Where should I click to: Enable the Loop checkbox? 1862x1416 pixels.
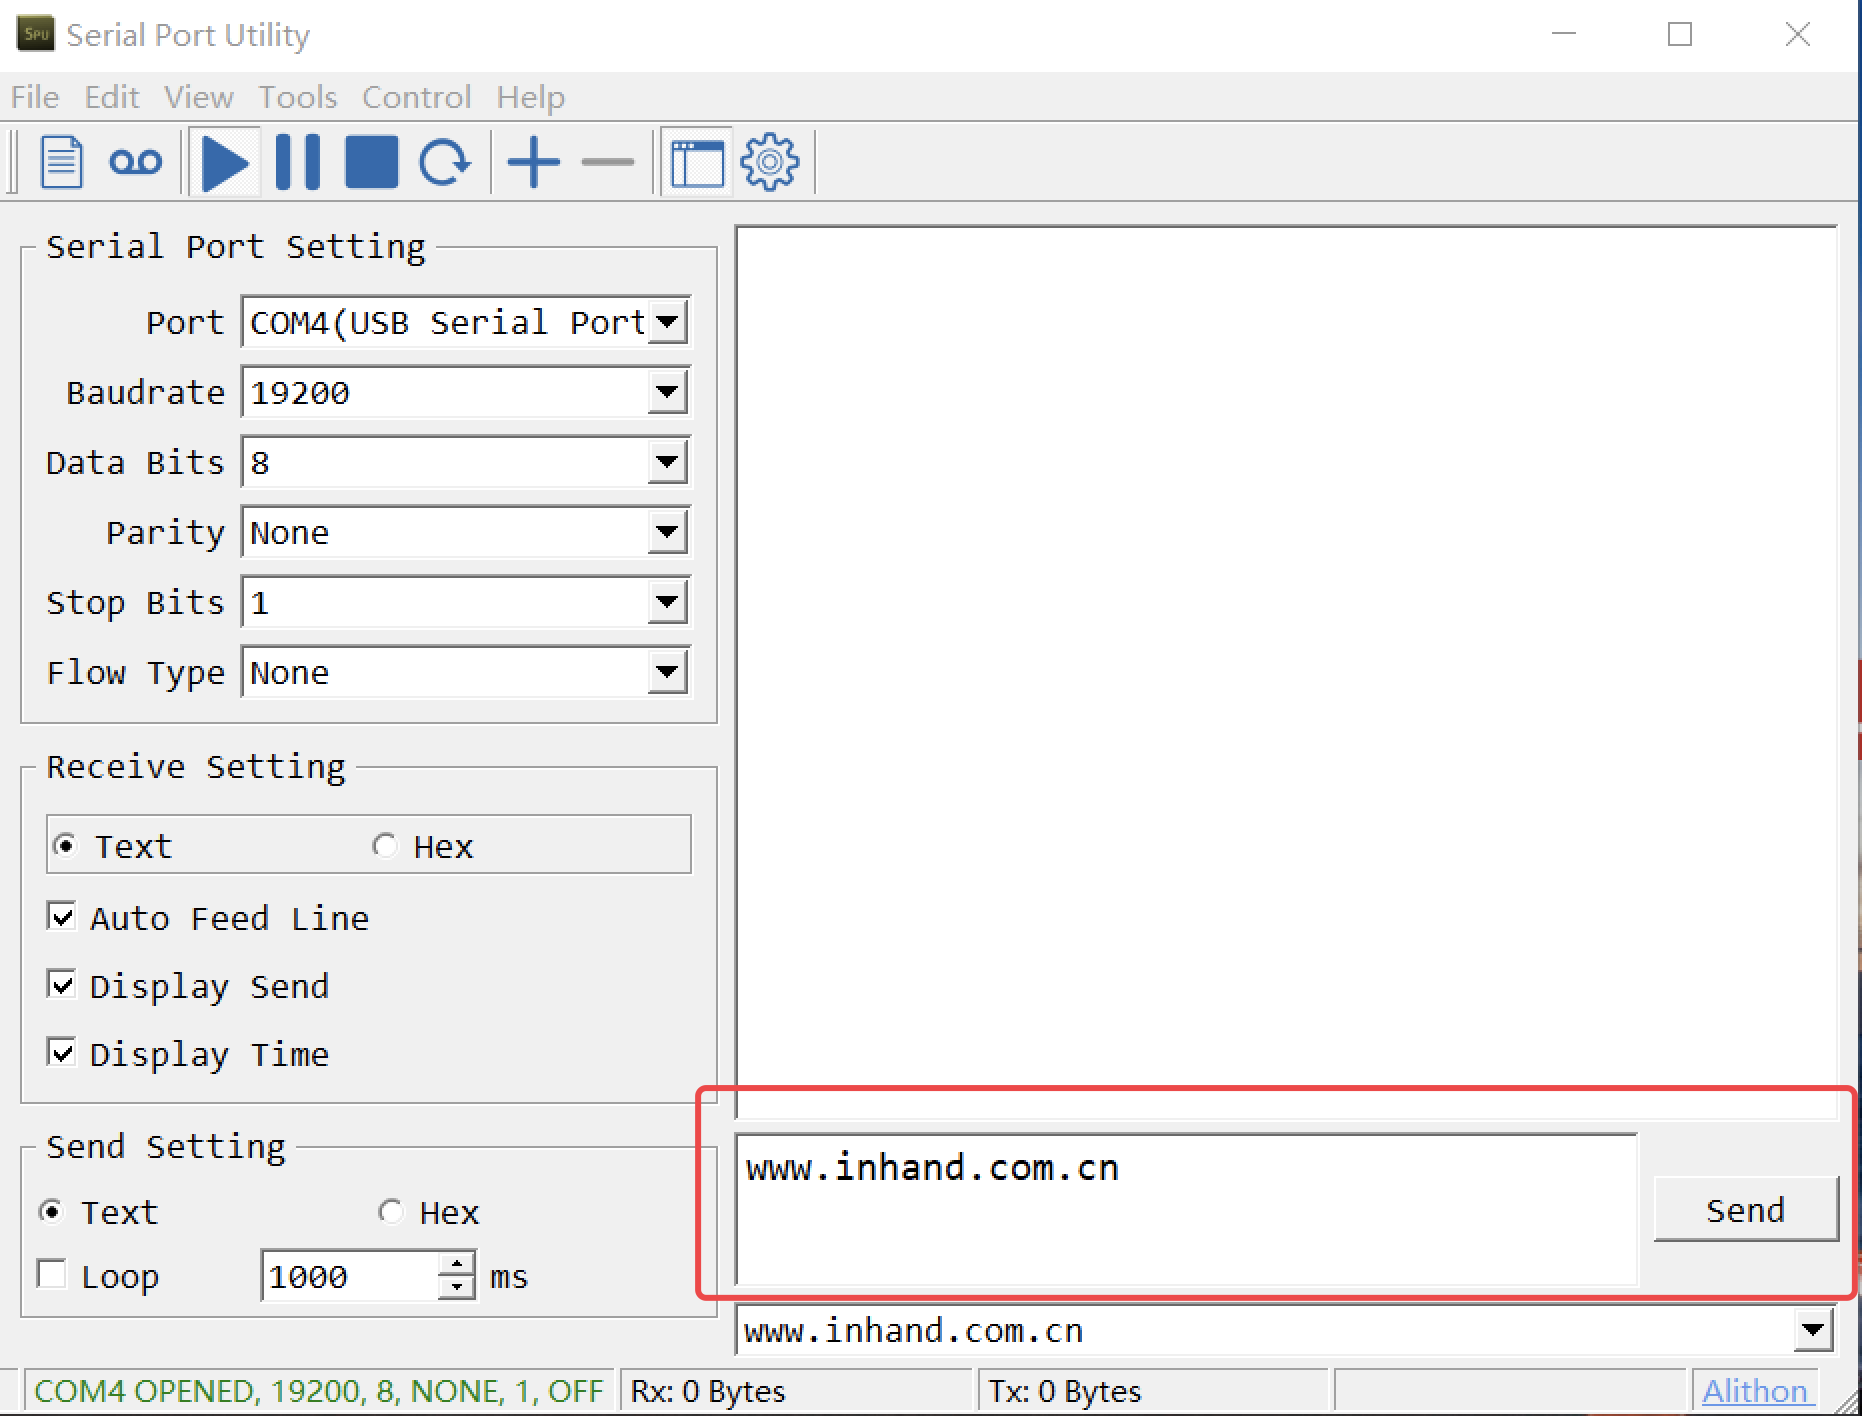coord(52,1275)
